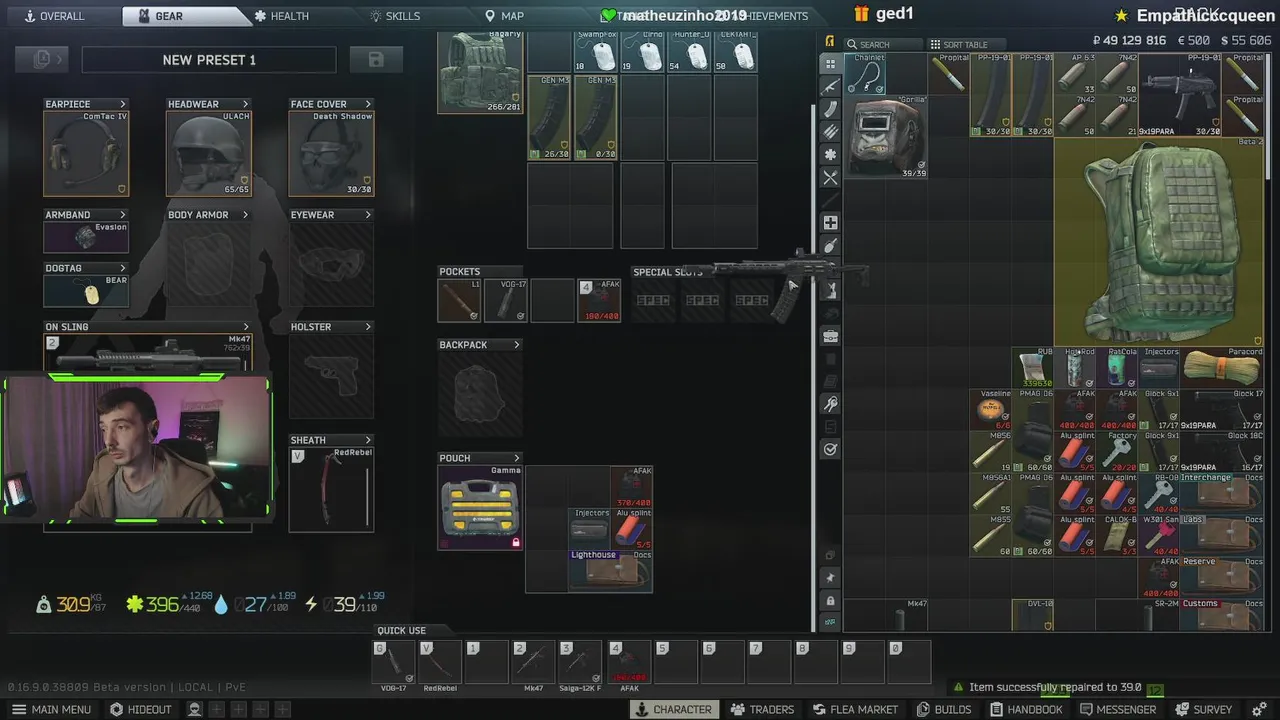Select the Paracord item in stash
The image size is (1280, 720).
(x=1222, y=367)
